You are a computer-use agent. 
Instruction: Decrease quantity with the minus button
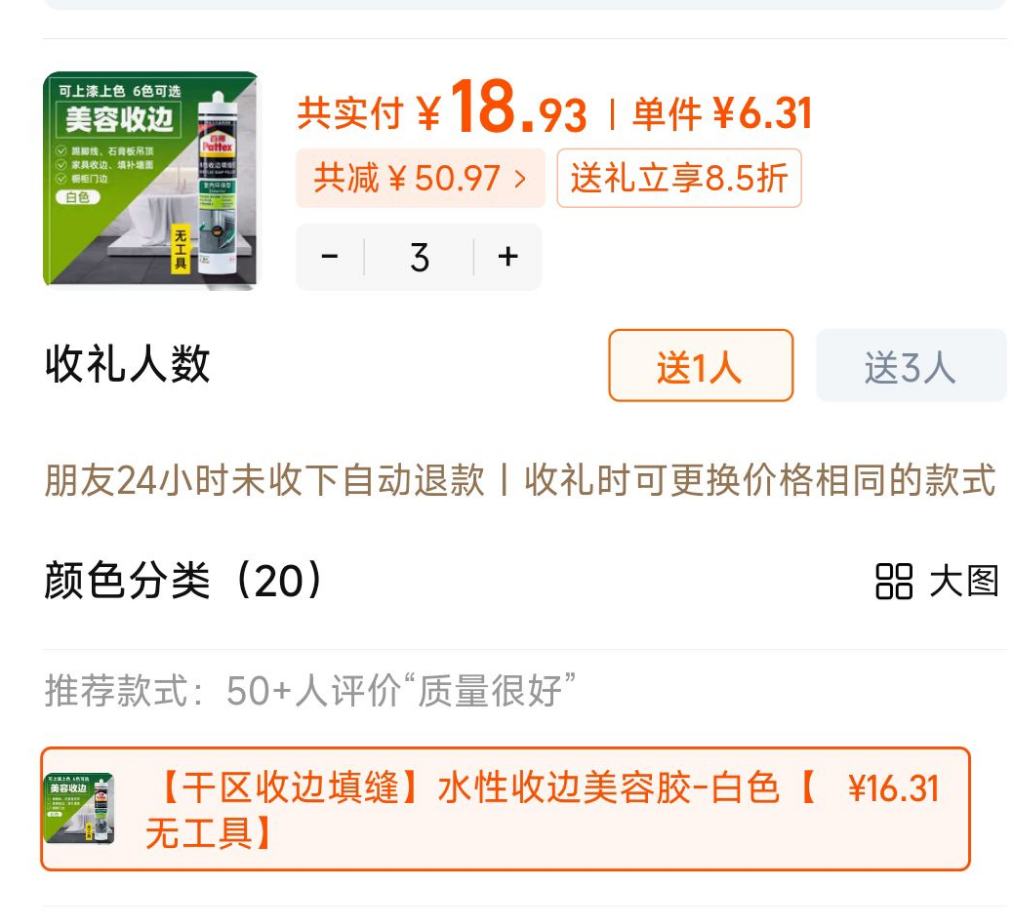(x=330, y=256)
